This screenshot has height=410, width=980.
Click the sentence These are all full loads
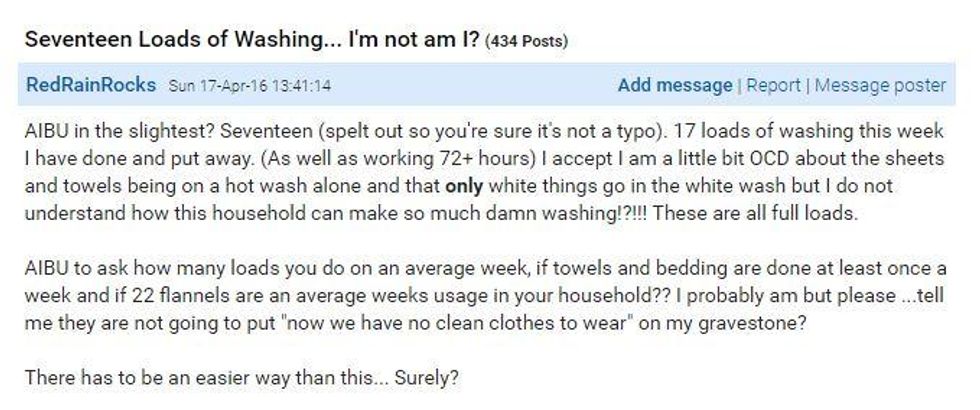click(756, 214)
